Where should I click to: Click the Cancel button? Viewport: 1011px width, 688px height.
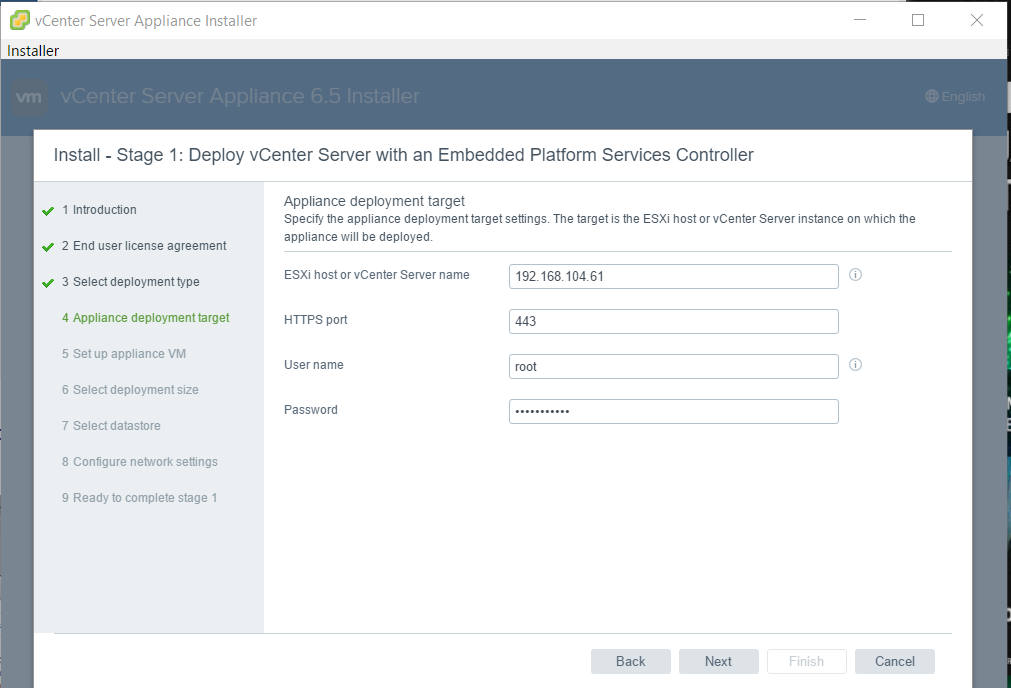tap(894, 662)
